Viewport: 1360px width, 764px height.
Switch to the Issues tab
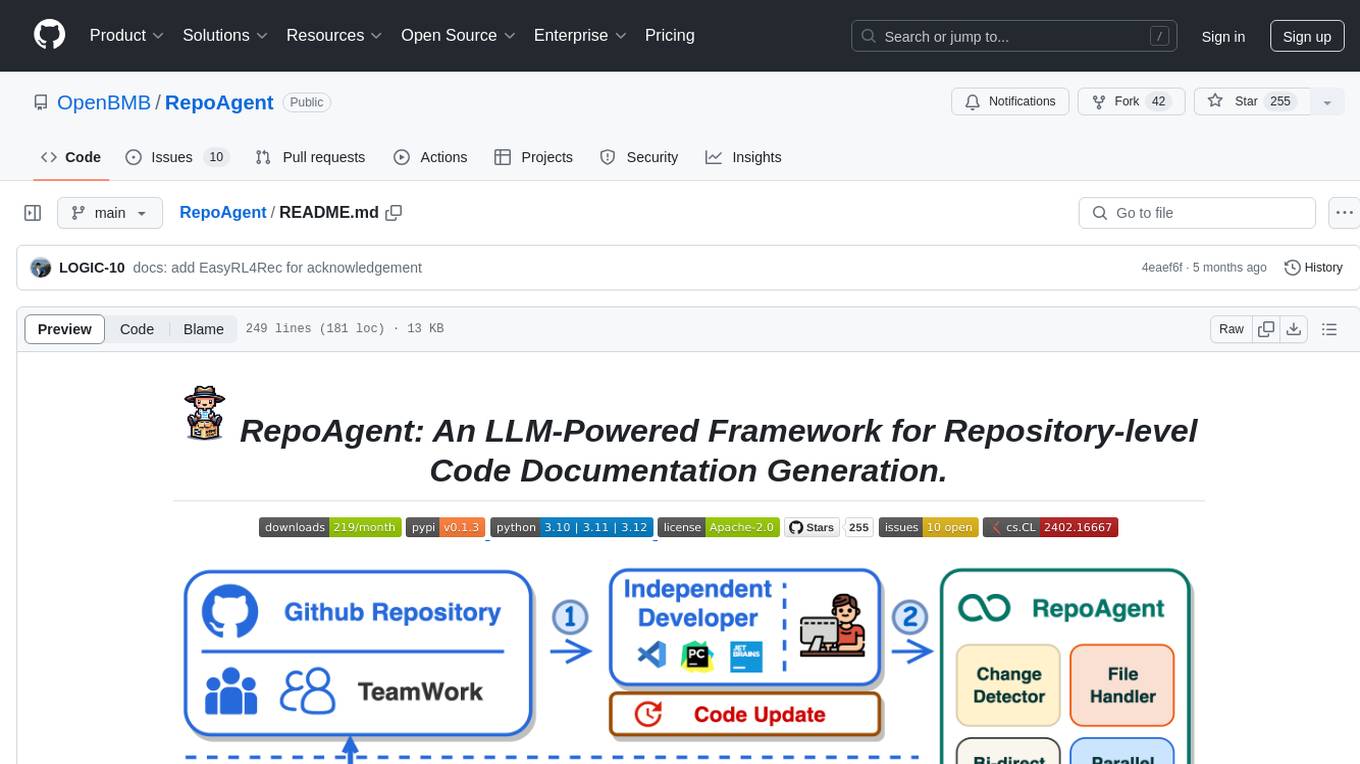coord(177,157)
